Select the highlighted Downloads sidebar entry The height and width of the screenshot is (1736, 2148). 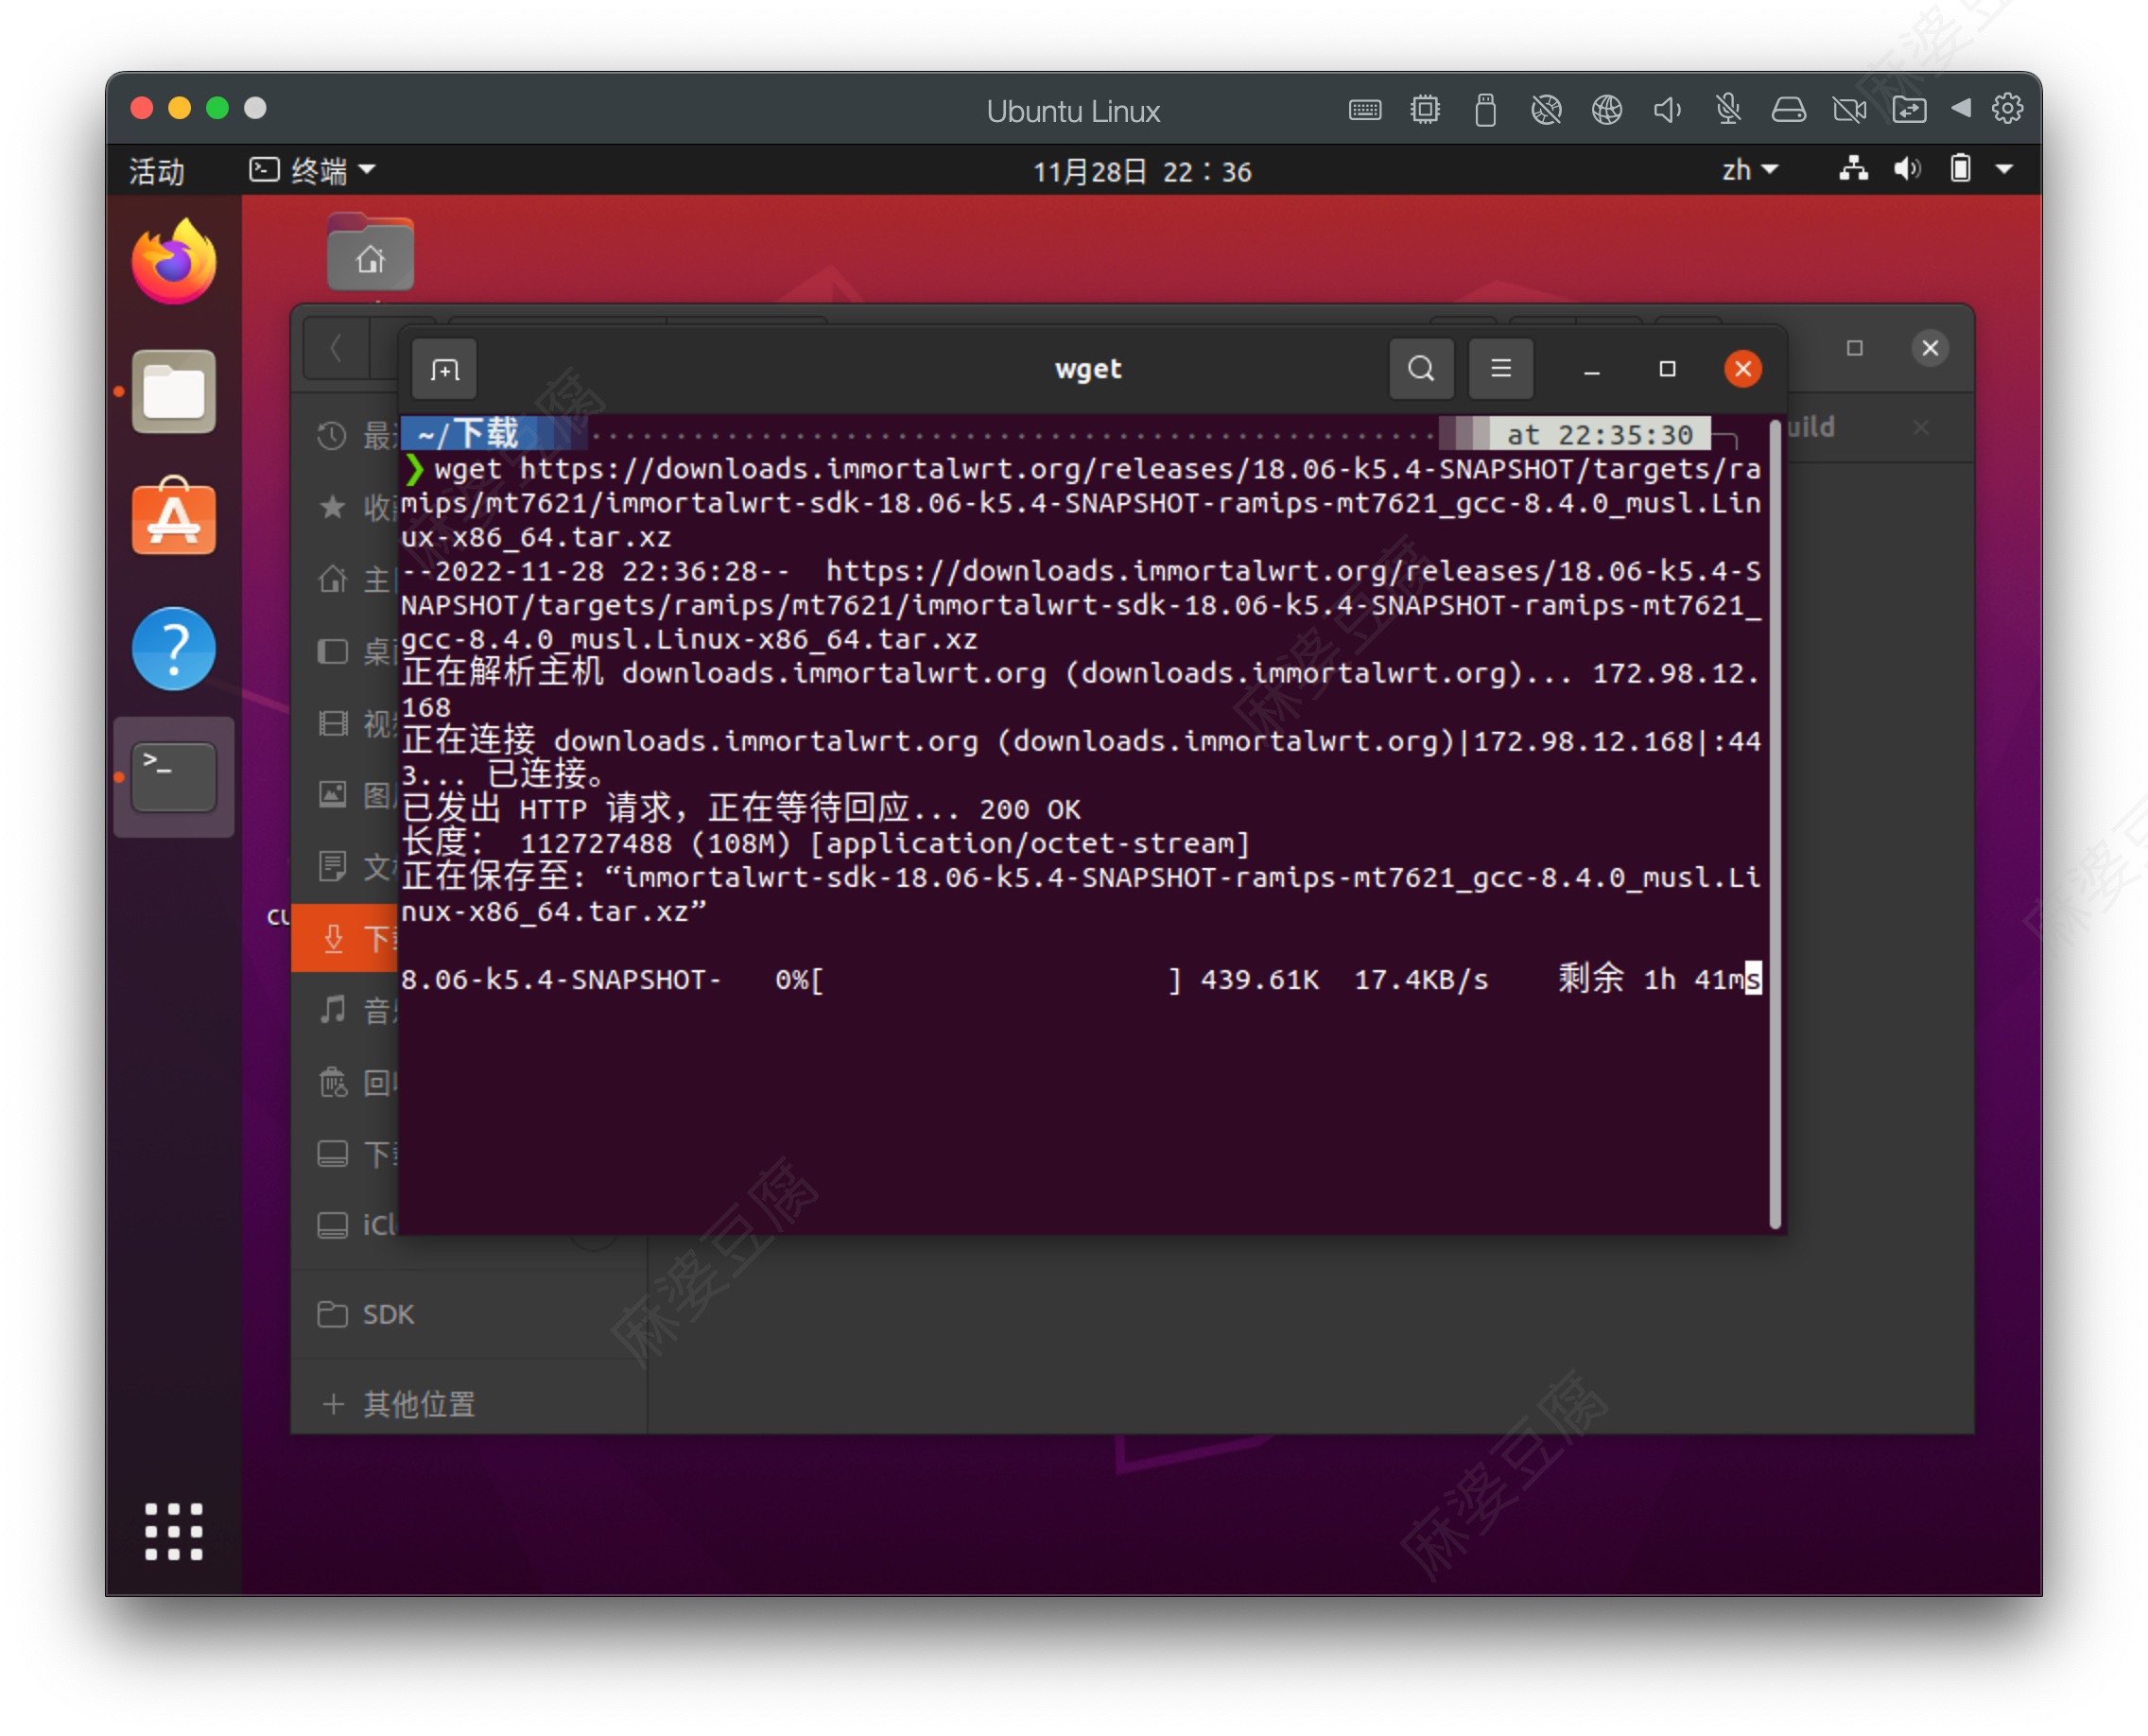click(345, 938)
